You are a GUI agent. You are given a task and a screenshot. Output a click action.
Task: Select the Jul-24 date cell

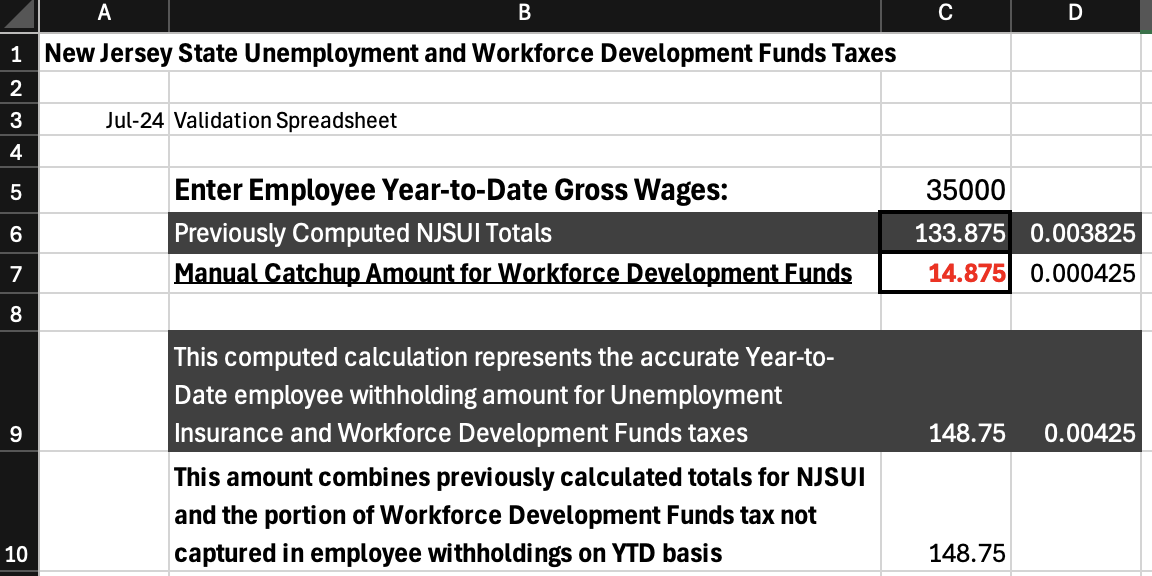103,119
